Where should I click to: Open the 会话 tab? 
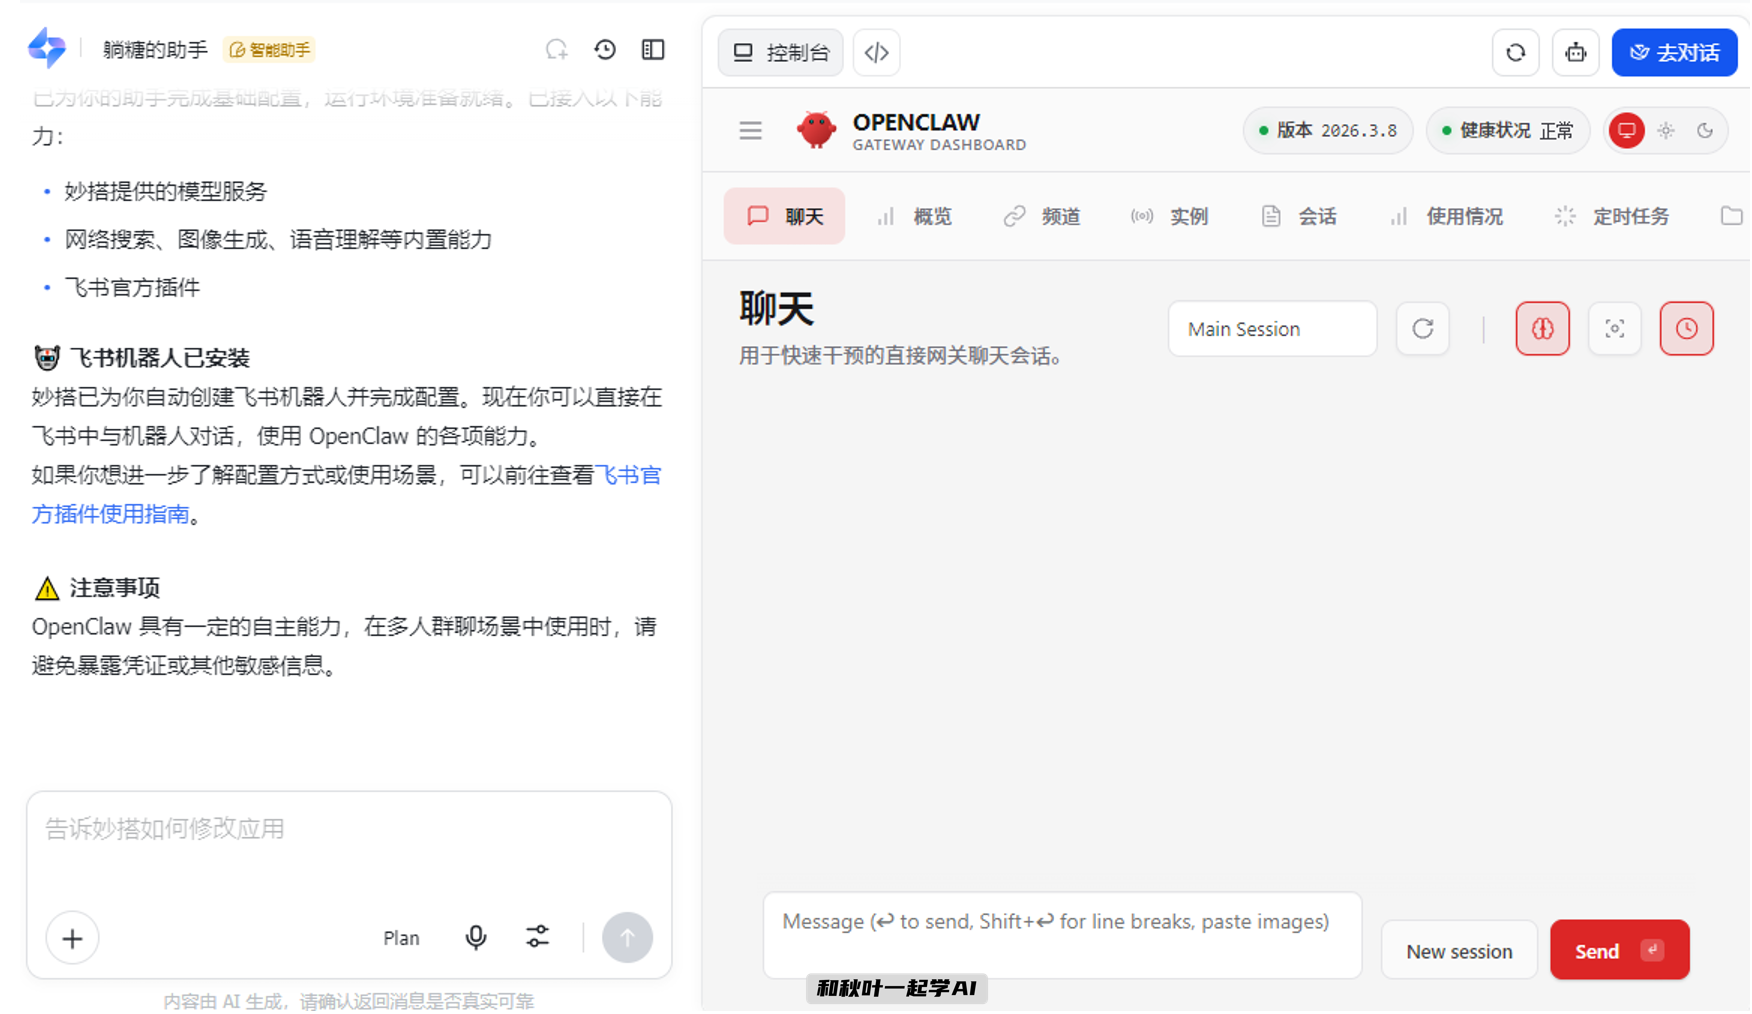[x=1298, y=216]
